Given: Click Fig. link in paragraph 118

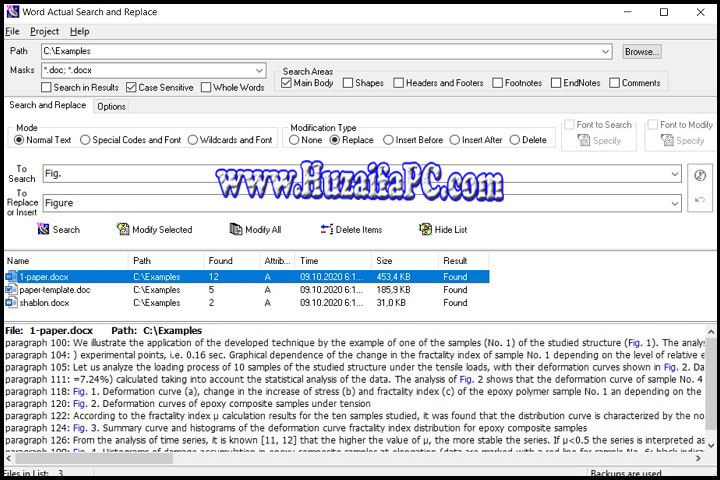Looking at the screenshot, I should coord(80,391).
